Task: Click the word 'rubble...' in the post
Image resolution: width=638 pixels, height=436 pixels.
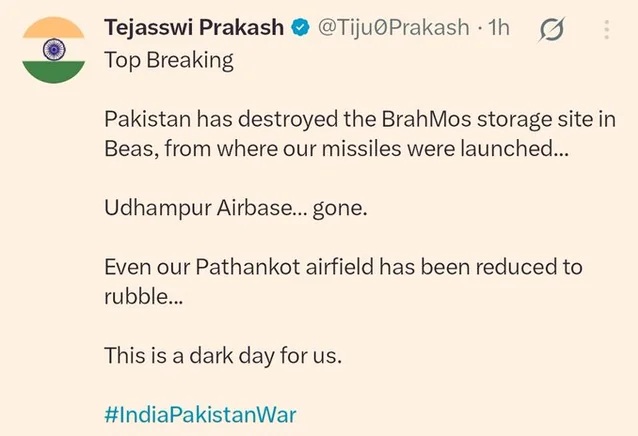Action: (144, 296)
